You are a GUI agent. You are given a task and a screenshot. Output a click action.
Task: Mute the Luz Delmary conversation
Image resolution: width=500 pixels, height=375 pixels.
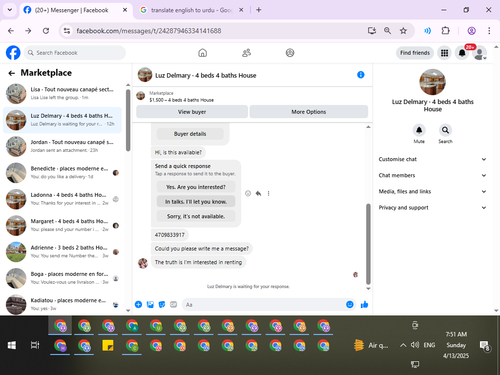pyautogui.click(x=419, y=130)
